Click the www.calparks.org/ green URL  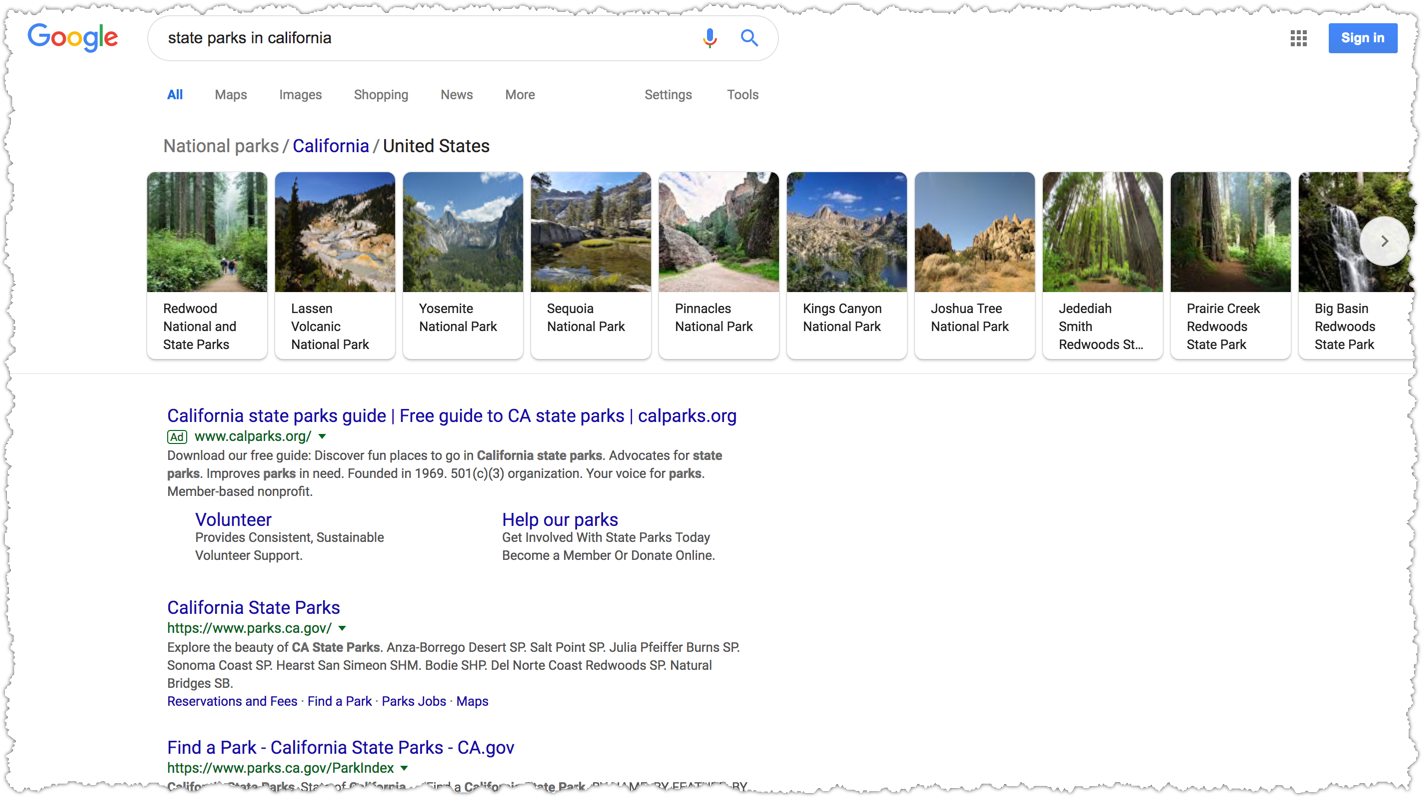[253, 437]
